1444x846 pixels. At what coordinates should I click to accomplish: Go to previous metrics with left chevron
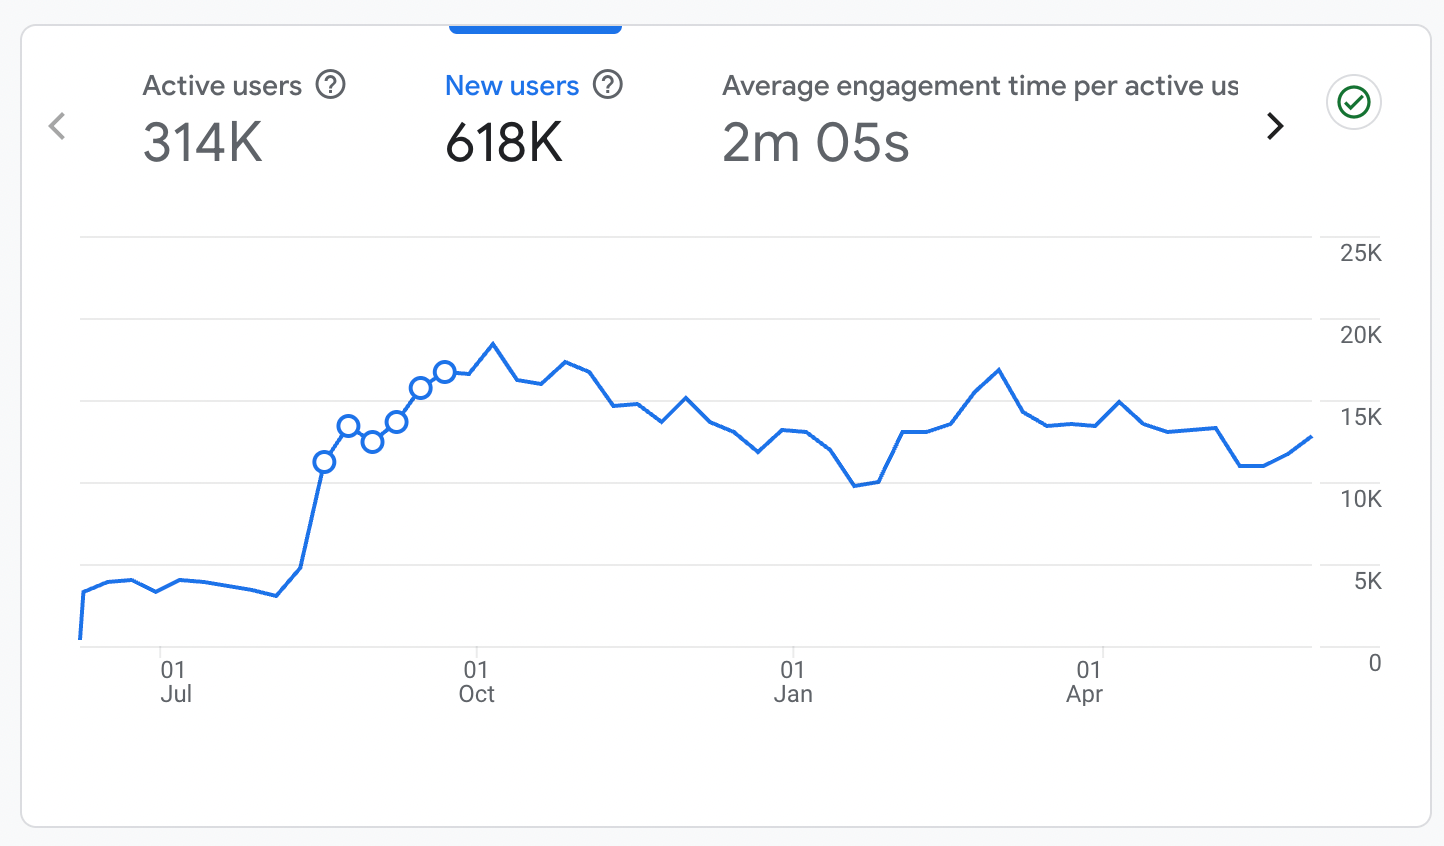(57, 126)
